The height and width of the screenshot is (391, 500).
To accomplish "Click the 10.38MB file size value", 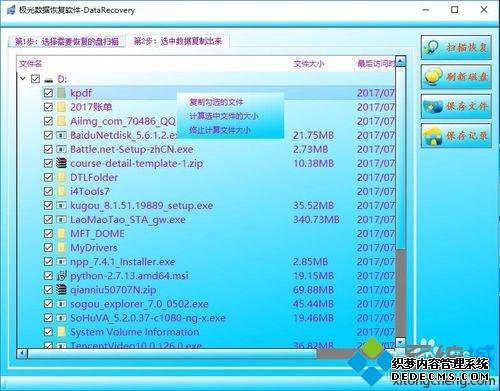I will pos(313,163).
